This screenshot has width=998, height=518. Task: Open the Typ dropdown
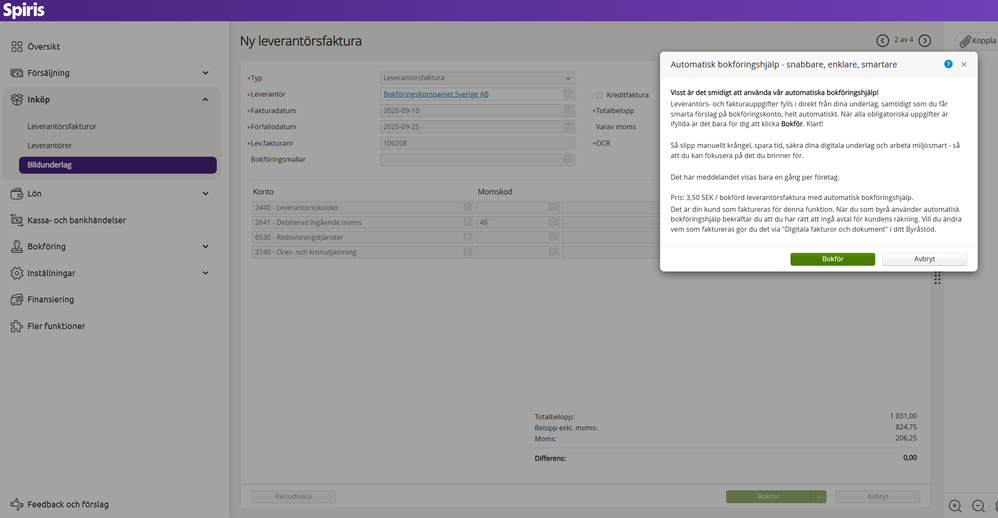[x=477, y=78]
